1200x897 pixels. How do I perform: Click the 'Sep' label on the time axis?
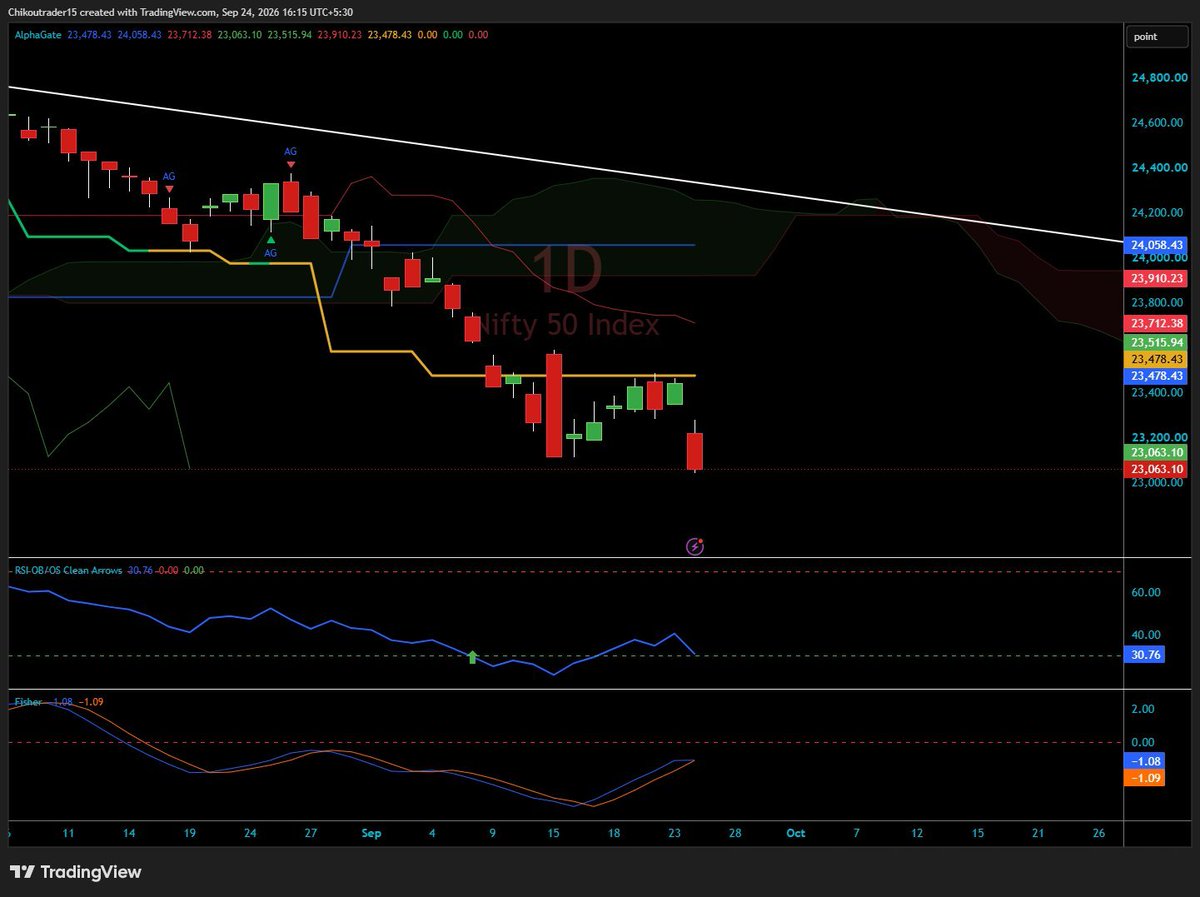(372, 833)
